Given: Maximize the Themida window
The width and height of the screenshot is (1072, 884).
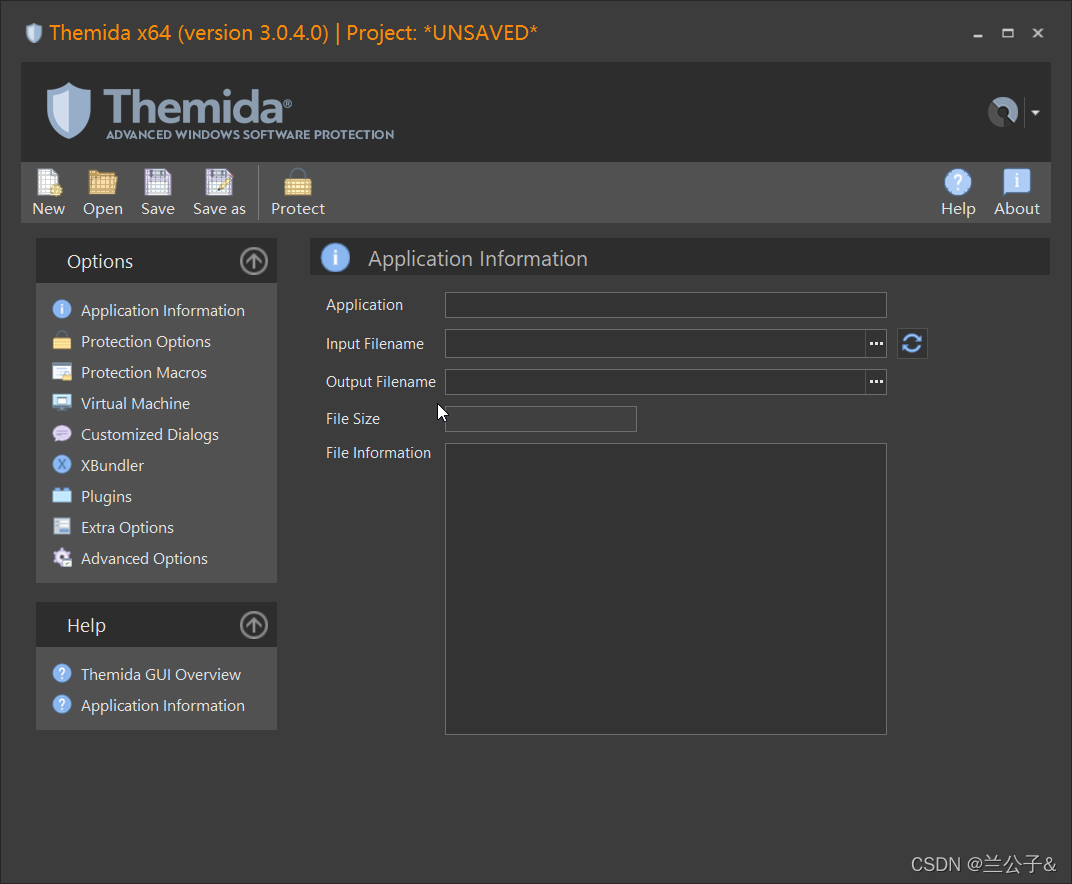Looking at the screenshot, I should pyautogui.click(x=1008, y=34).
